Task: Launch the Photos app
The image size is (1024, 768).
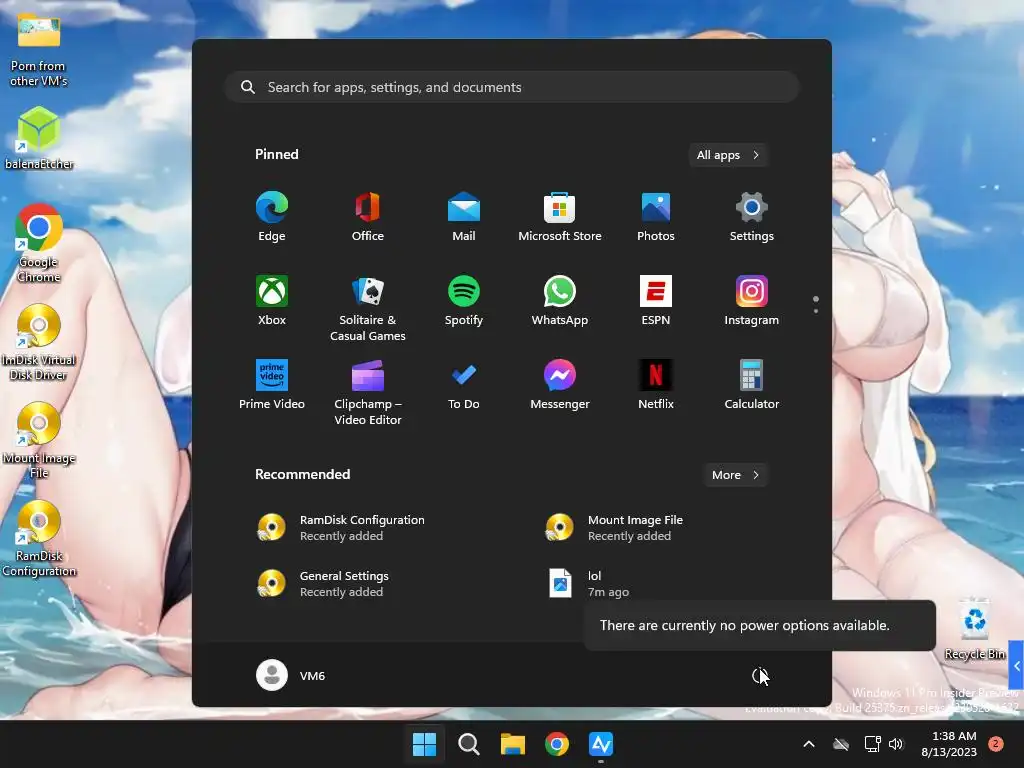Action: coord(656,217)
